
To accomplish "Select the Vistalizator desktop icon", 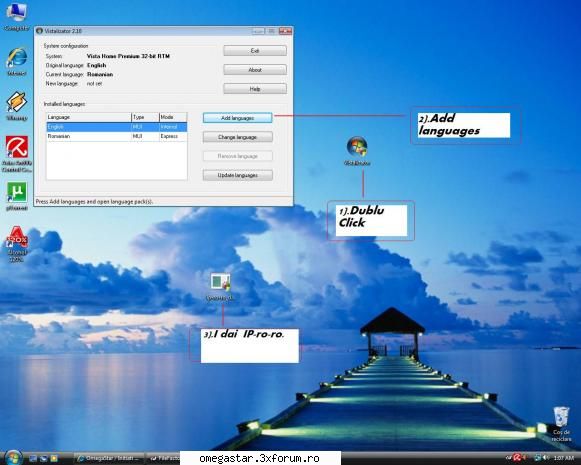I will [357, 150].
